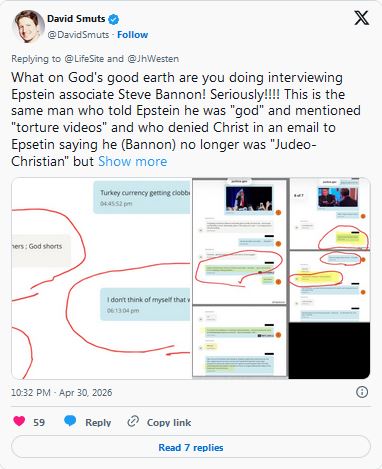Expand tweet text with Show more
Image resolution: width=382 pixels, height=469 pixels.
(x=132, y=161)
